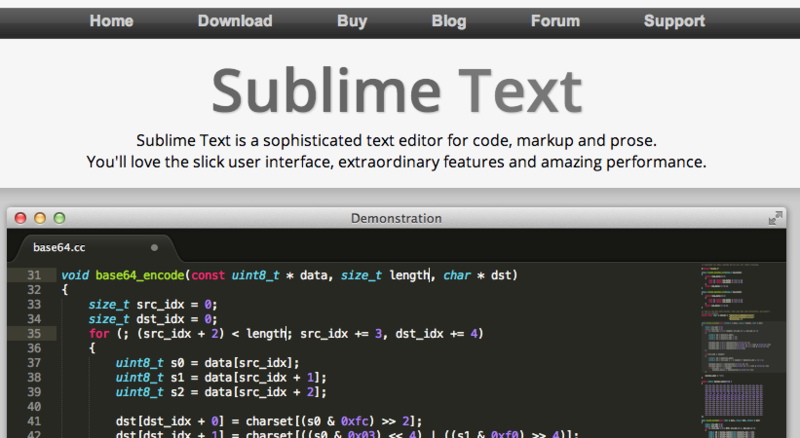Click the 'You'll love the slick user interface' sentence

pos(396,162)
